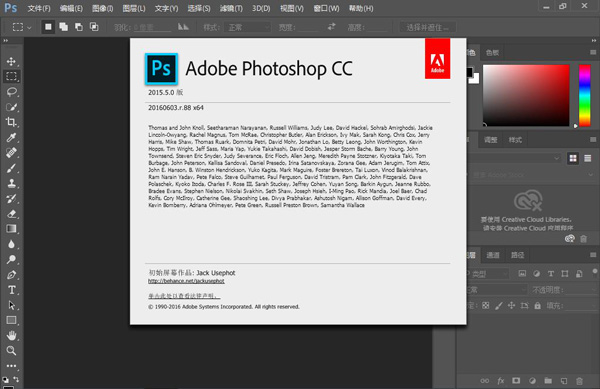Click the add layer style fx icon

(x=501, y=381)
